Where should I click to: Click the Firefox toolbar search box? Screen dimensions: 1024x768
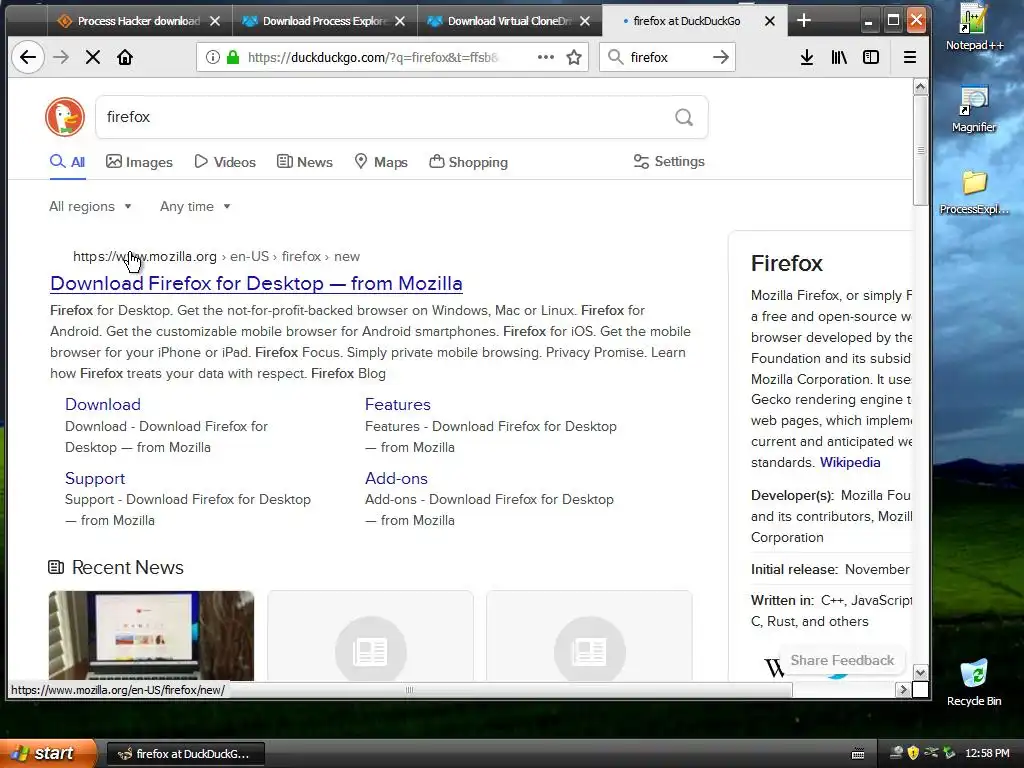(667, 57)
